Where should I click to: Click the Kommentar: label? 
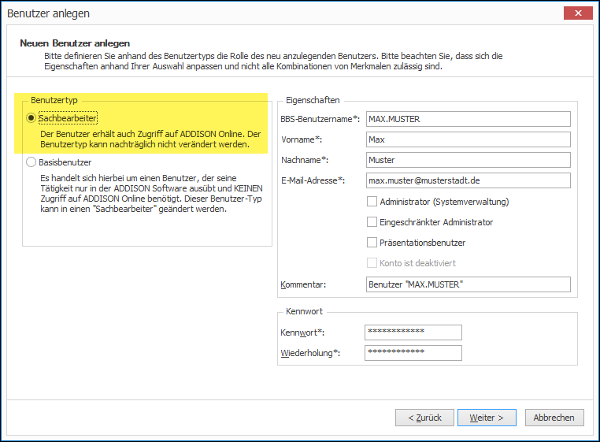pos(303,285)
